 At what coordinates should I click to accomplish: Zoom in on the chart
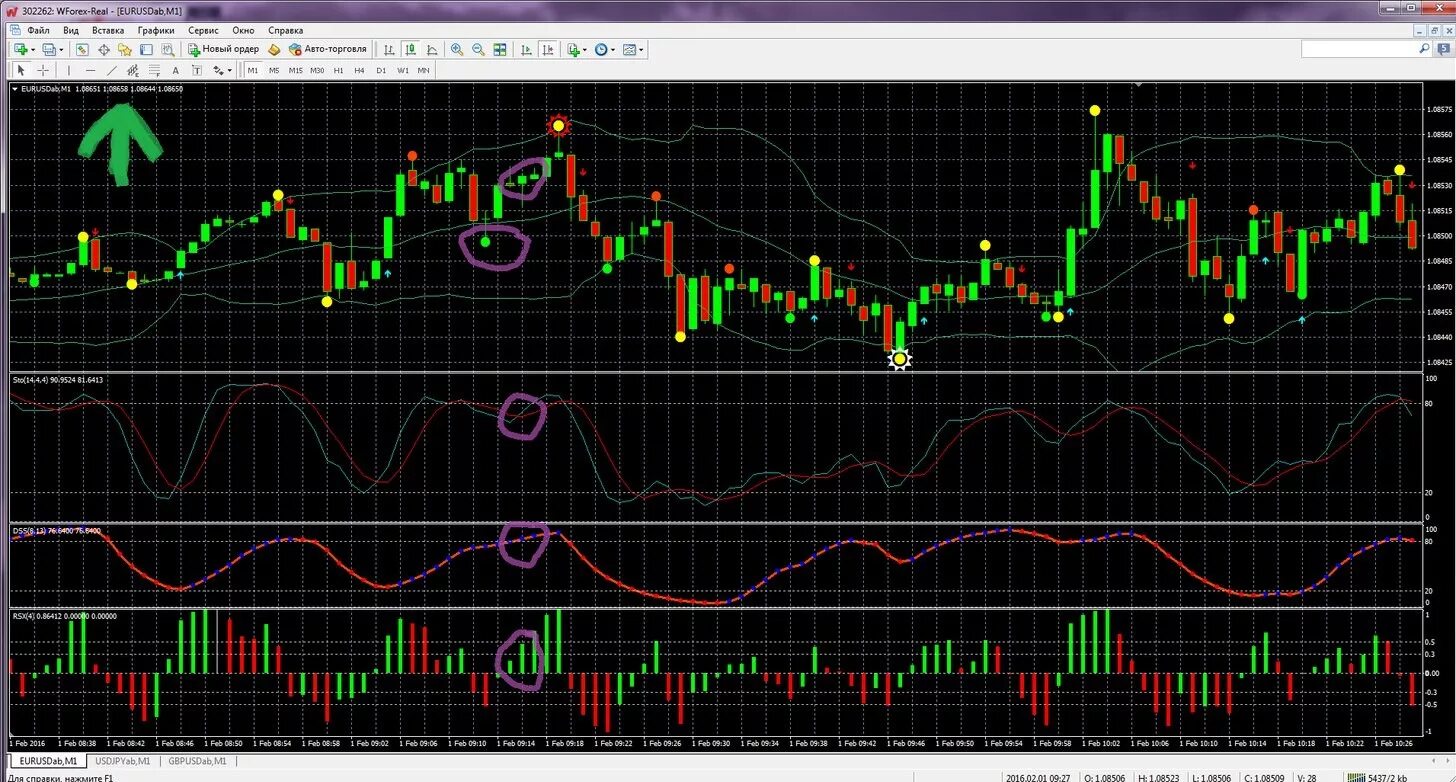457,49
